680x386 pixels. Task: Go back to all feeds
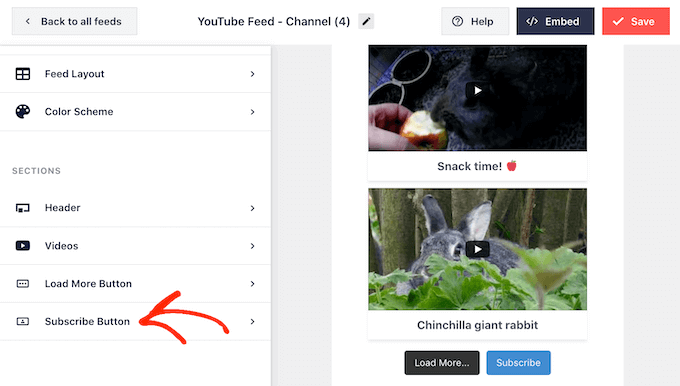(75, 21)
